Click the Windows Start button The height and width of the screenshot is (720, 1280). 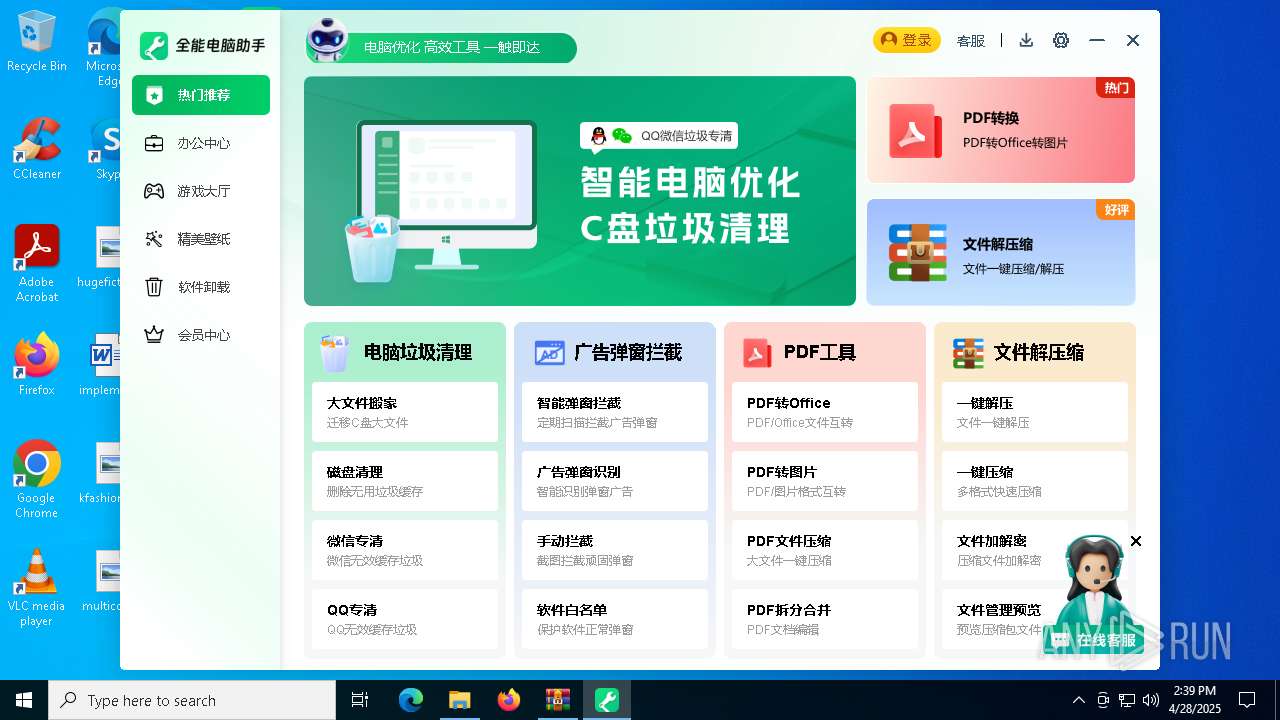coord(24,700)
